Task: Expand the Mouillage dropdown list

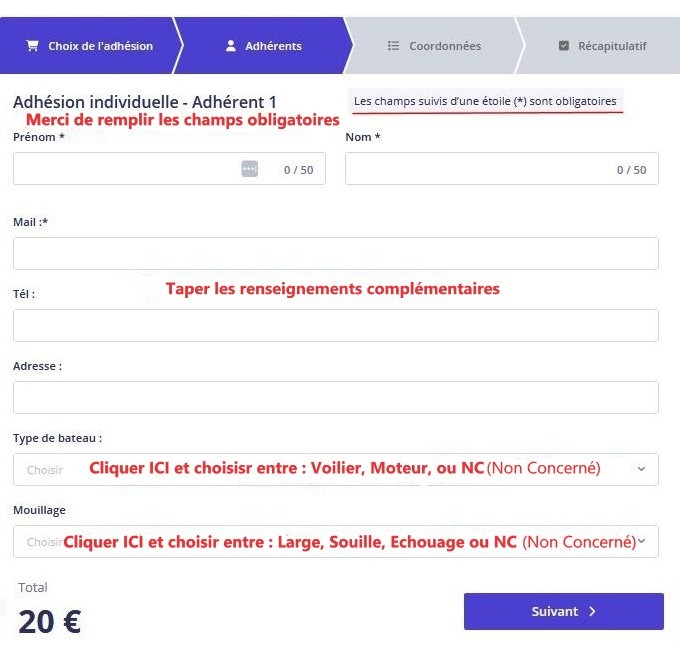Action: tap(335, 542)
